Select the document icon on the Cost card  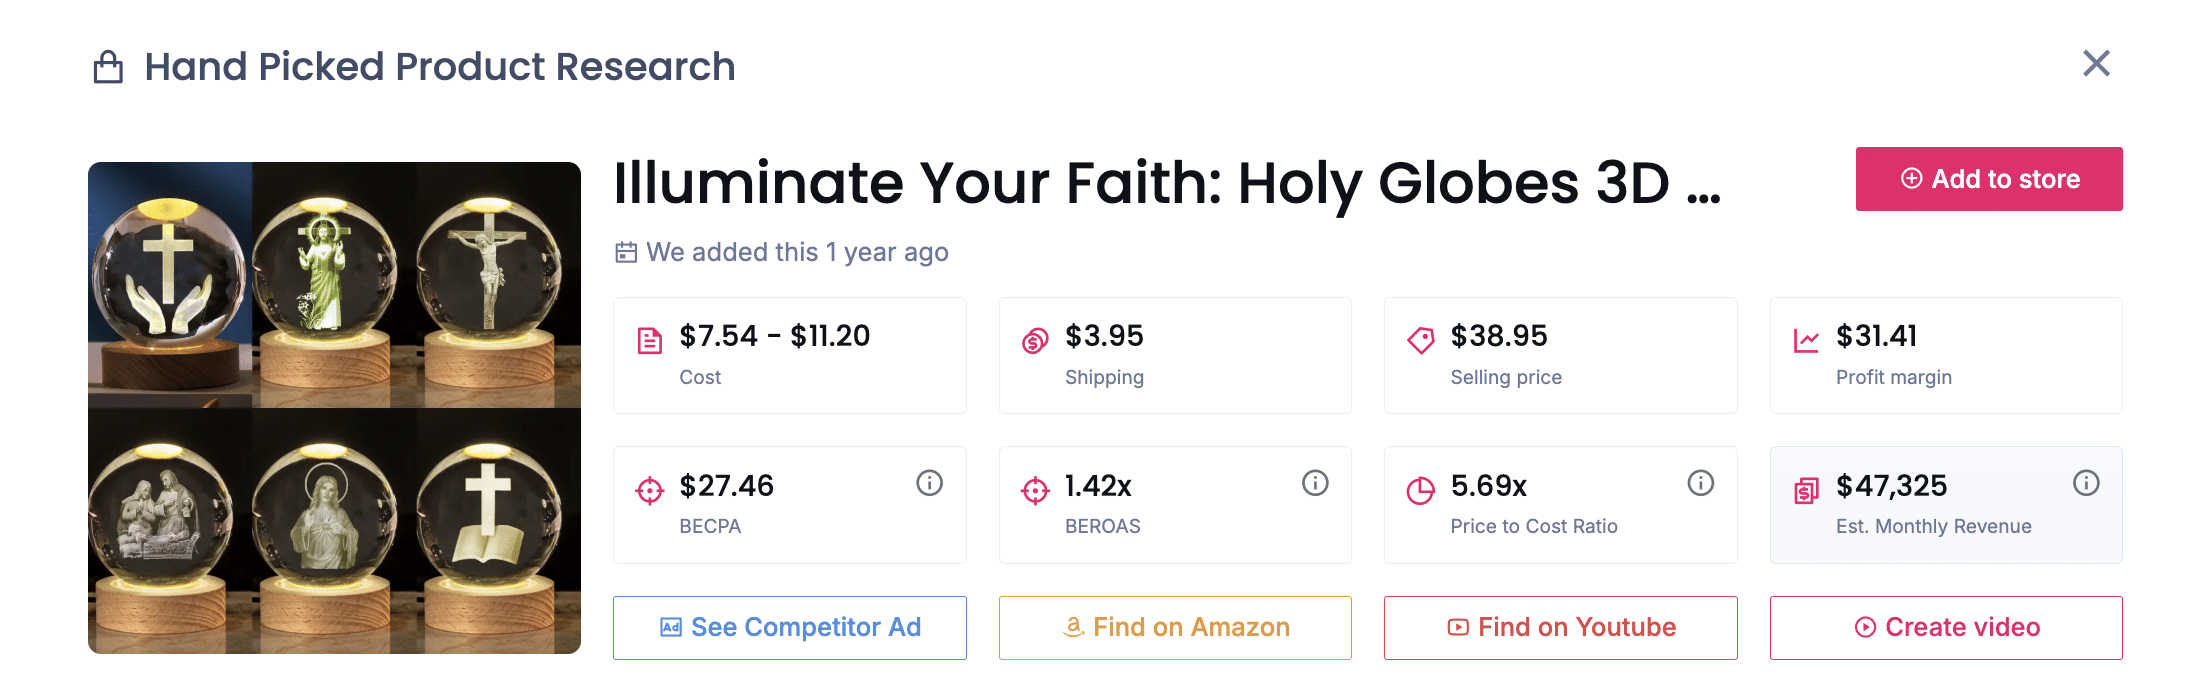[x=650, y=340]
